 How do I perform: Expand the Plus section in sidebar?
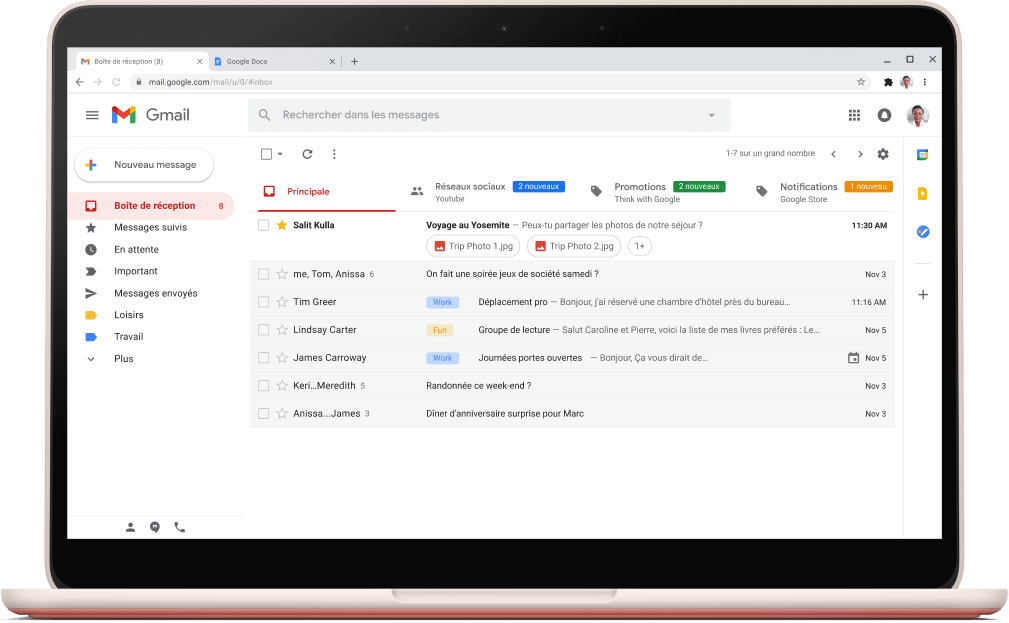click(123, 359)
